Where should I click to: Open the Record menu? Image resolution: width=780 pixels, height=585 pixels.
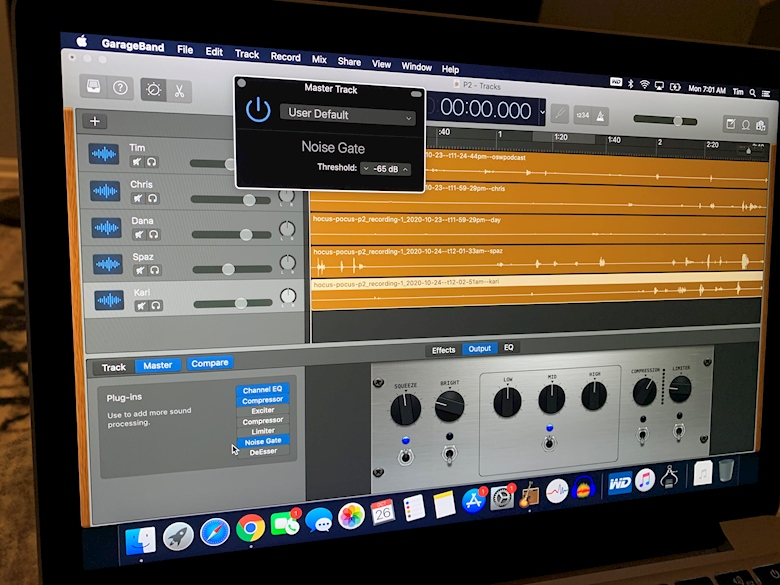click(285, 57)
